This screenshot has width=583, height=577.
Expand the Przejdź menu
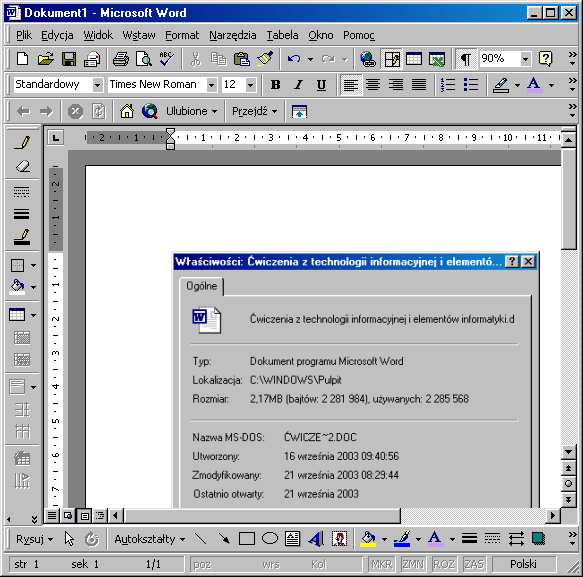point(254,111)
